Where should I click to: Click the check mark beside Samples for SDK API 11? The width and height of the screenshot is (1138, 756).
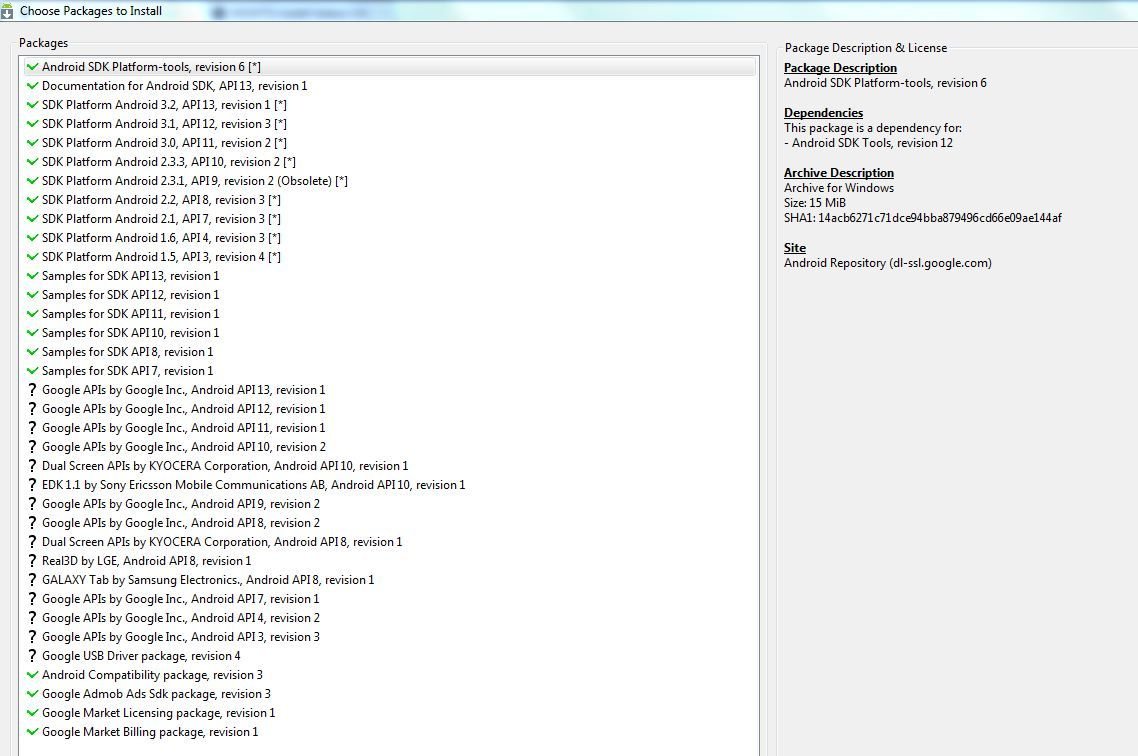(32, 313)
